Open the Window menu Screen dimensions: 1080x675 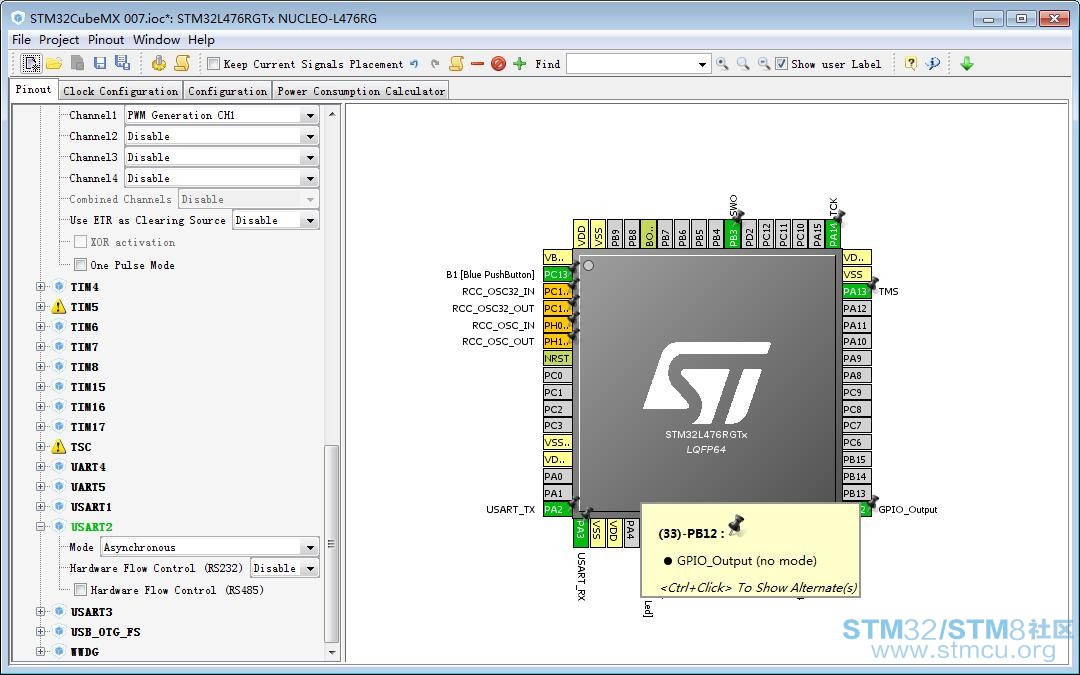click(x=156, y=39)
